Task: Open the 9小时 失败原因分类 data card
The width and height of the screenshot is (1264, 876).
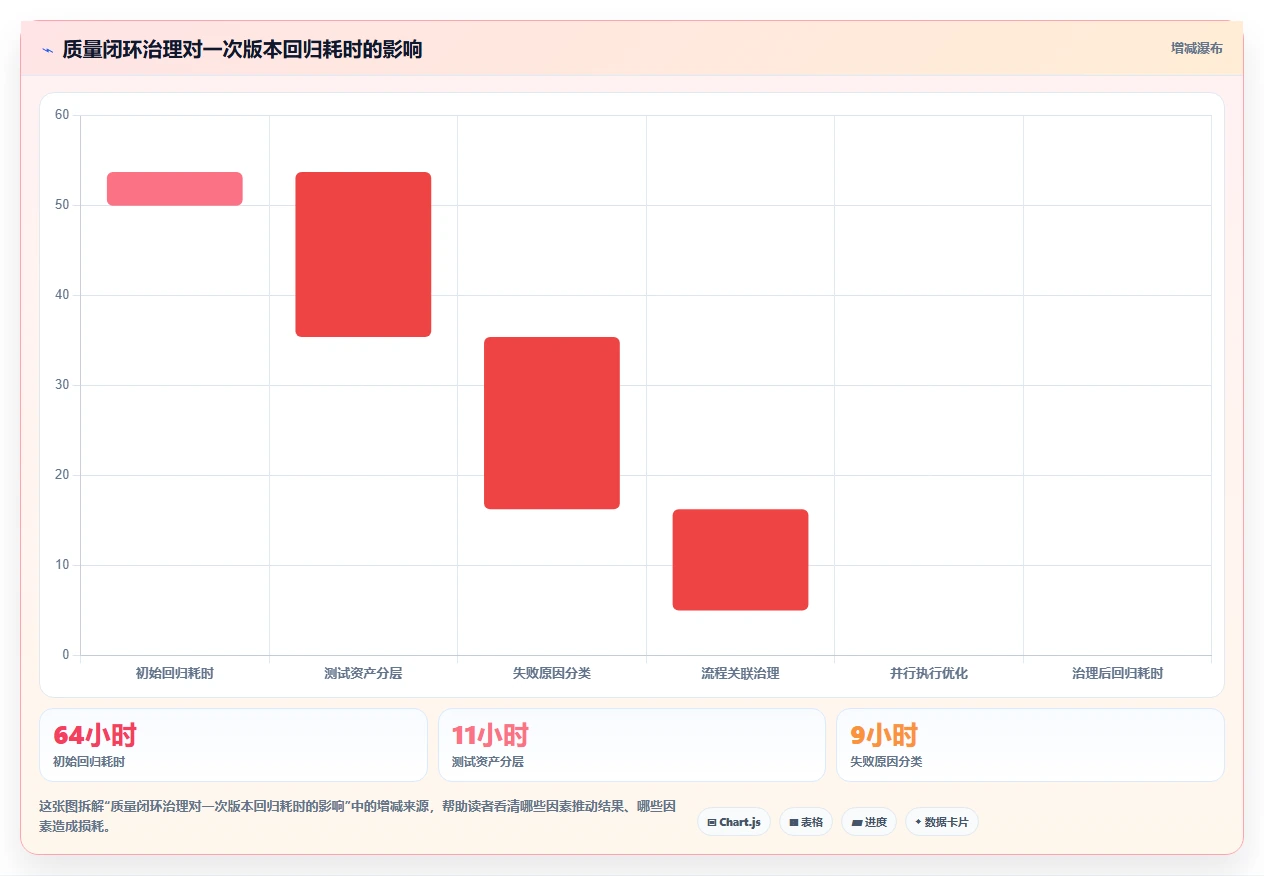Action: [1030, 745]
